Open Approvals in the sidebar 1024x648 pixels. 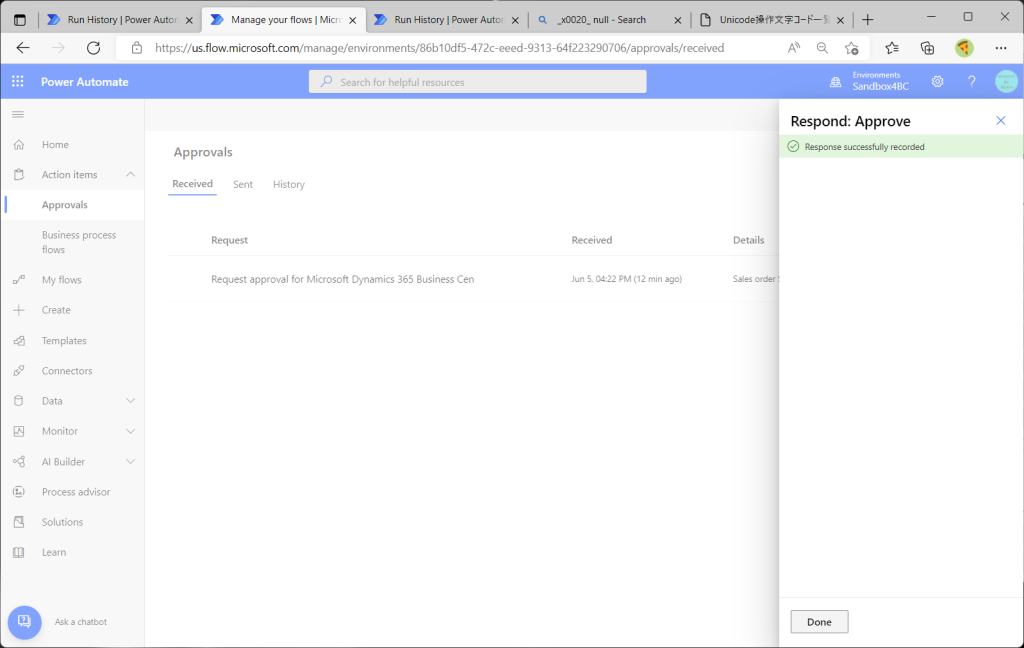[65, 204]
